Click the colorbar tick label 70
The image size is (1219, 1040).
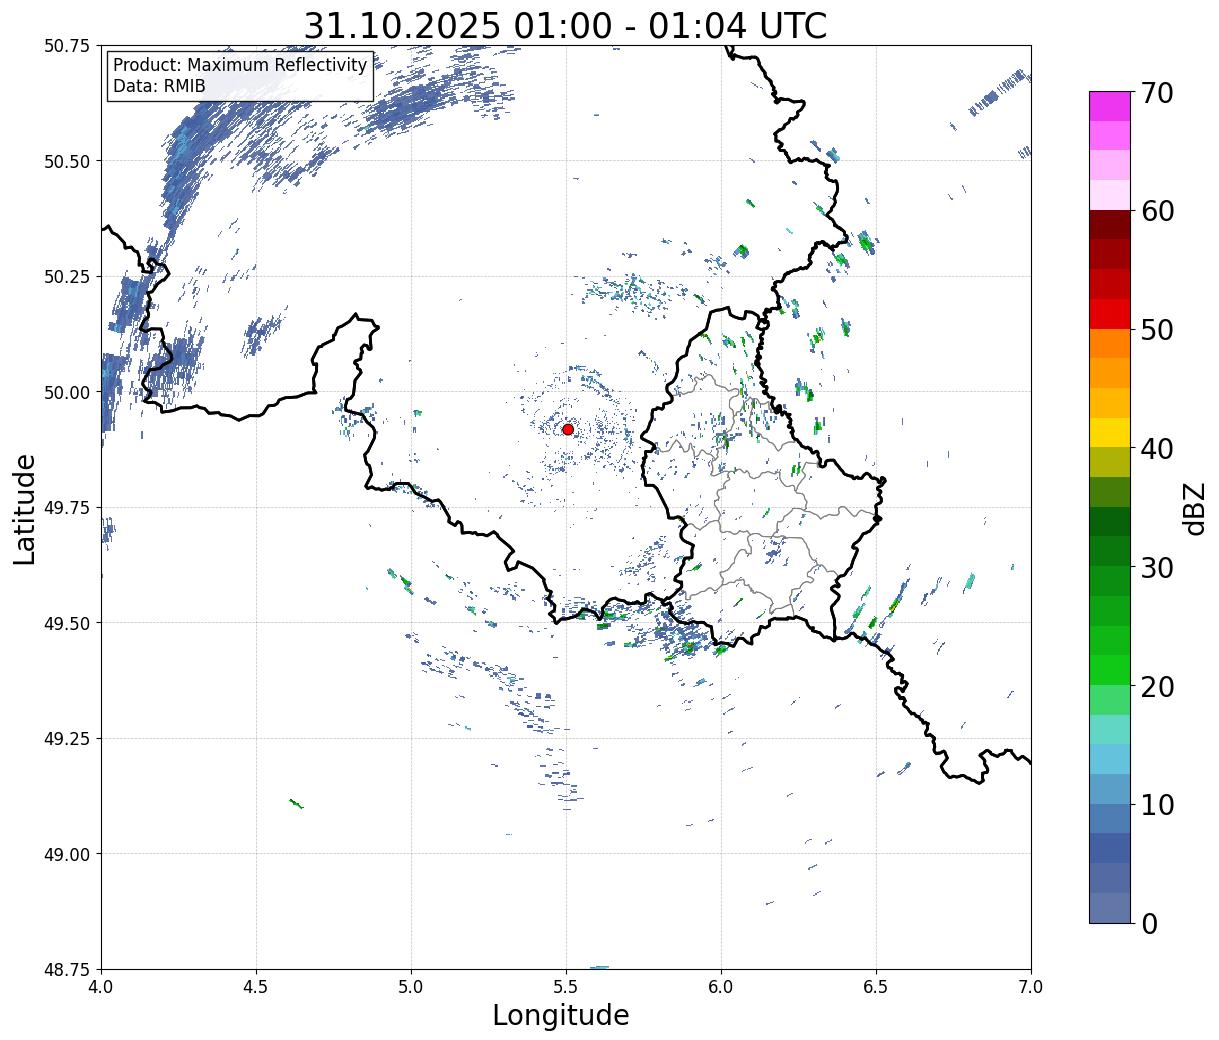coord(1157,93)
